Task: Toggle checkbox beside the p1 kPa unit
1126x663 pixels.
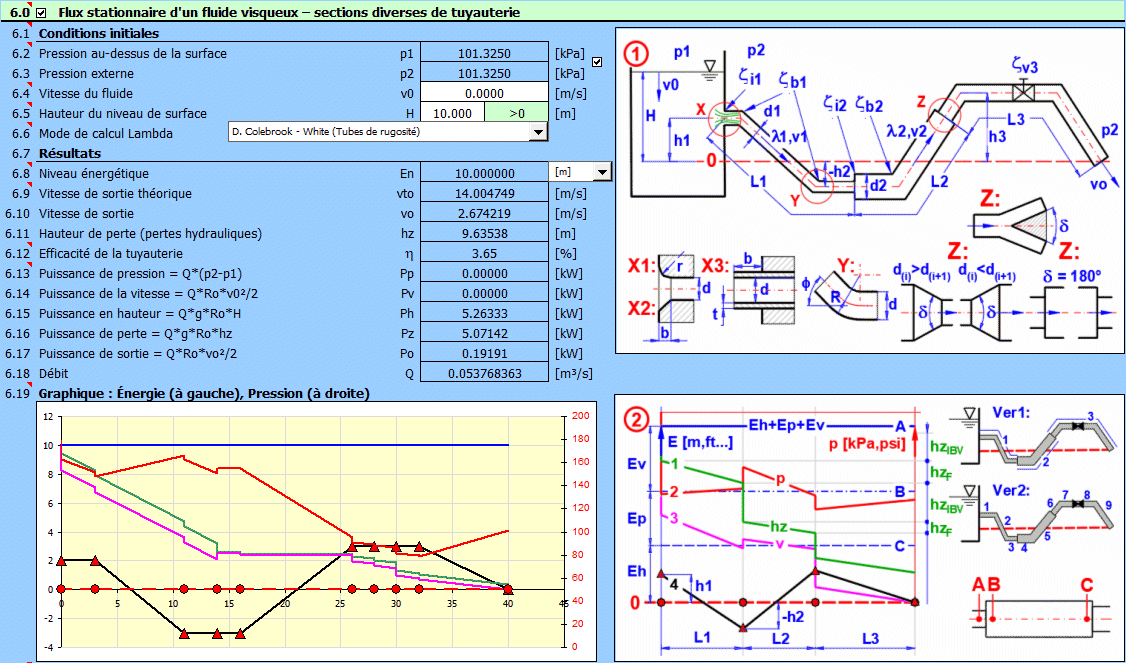Action: [597, 62]
